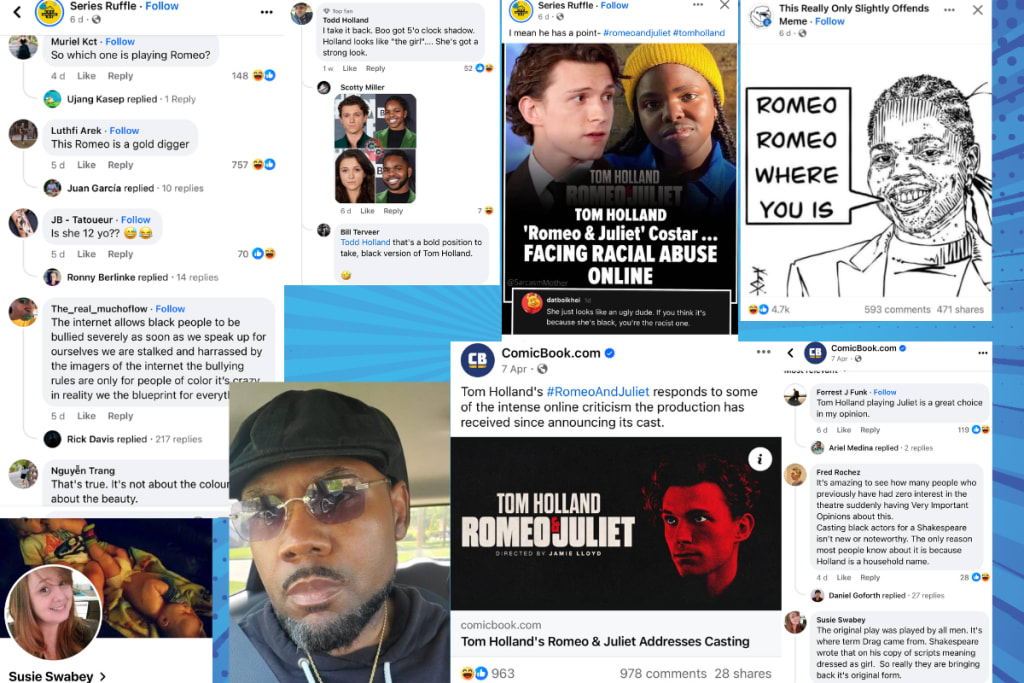Expand Juan García replied 10 replies
This screenshot has height=683, width=1024.
[135, 188]
